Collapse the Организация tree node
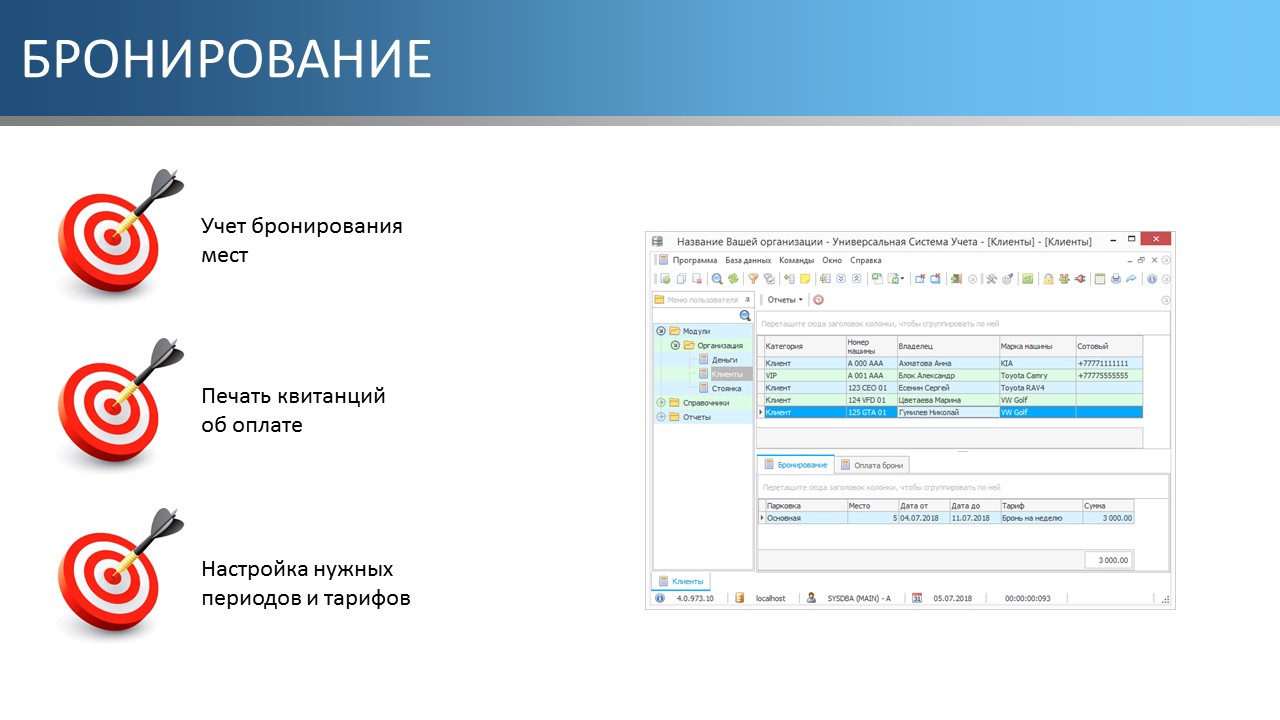The width and height of the screenshot is (1280, 720). point(675,345)
